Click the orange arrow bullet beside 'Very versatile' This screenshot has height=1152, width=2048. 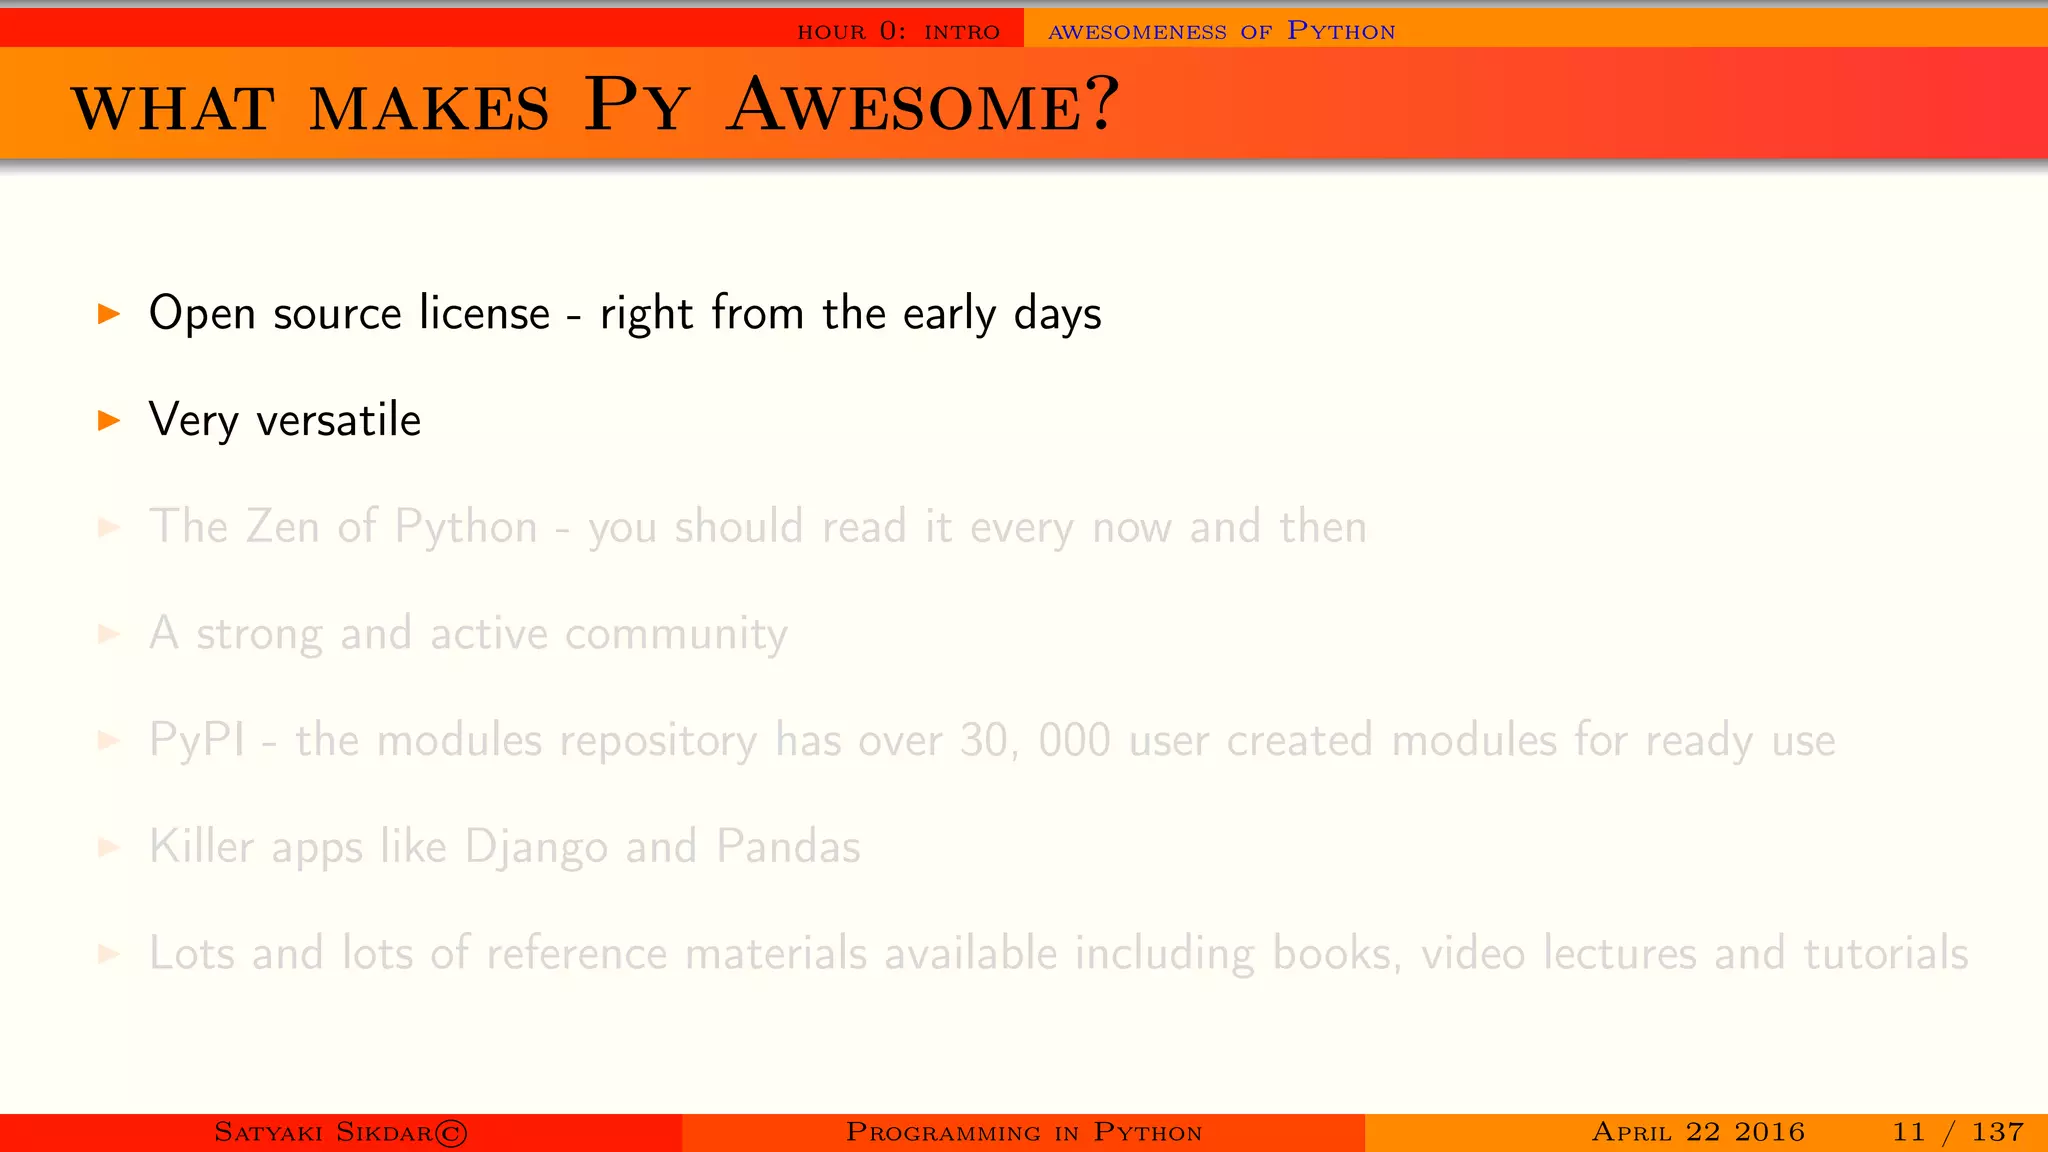[109, 420]
